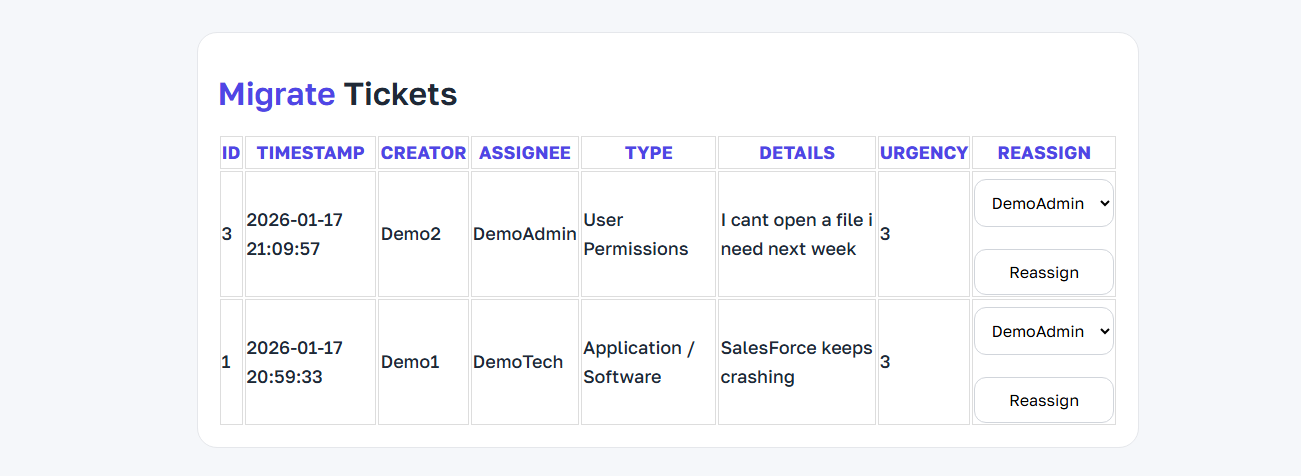Click the Migrate Tickets page heading
This screenshot has width=1301, height=476.
point(337,94)
